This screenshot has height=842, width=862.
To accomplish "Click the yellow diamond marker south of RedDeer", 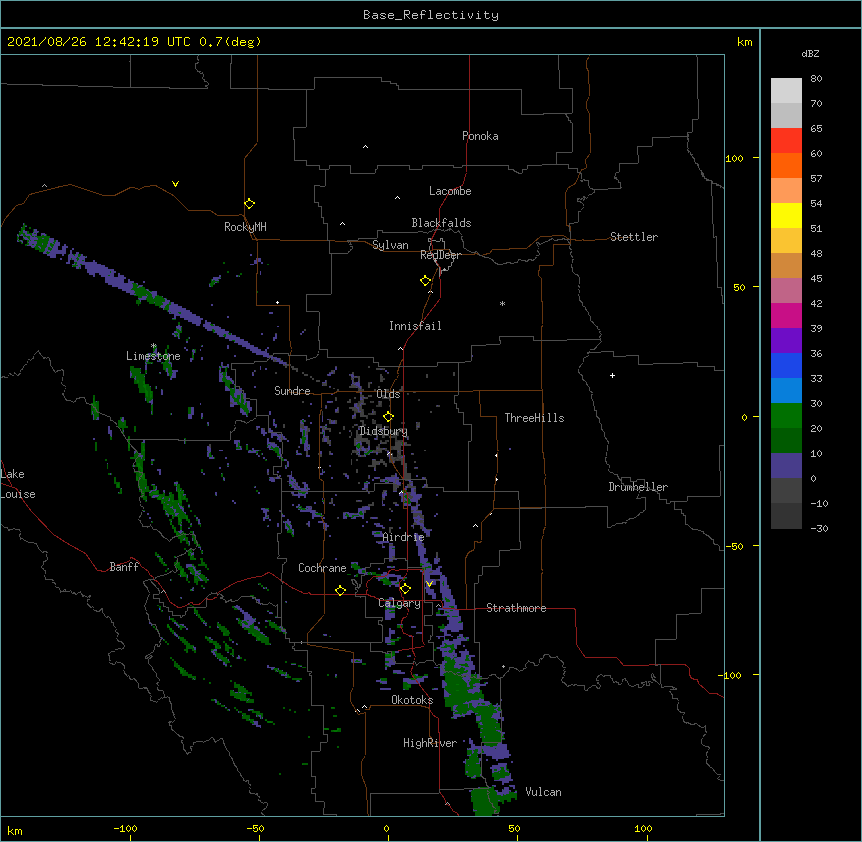I will click(425, 281).
